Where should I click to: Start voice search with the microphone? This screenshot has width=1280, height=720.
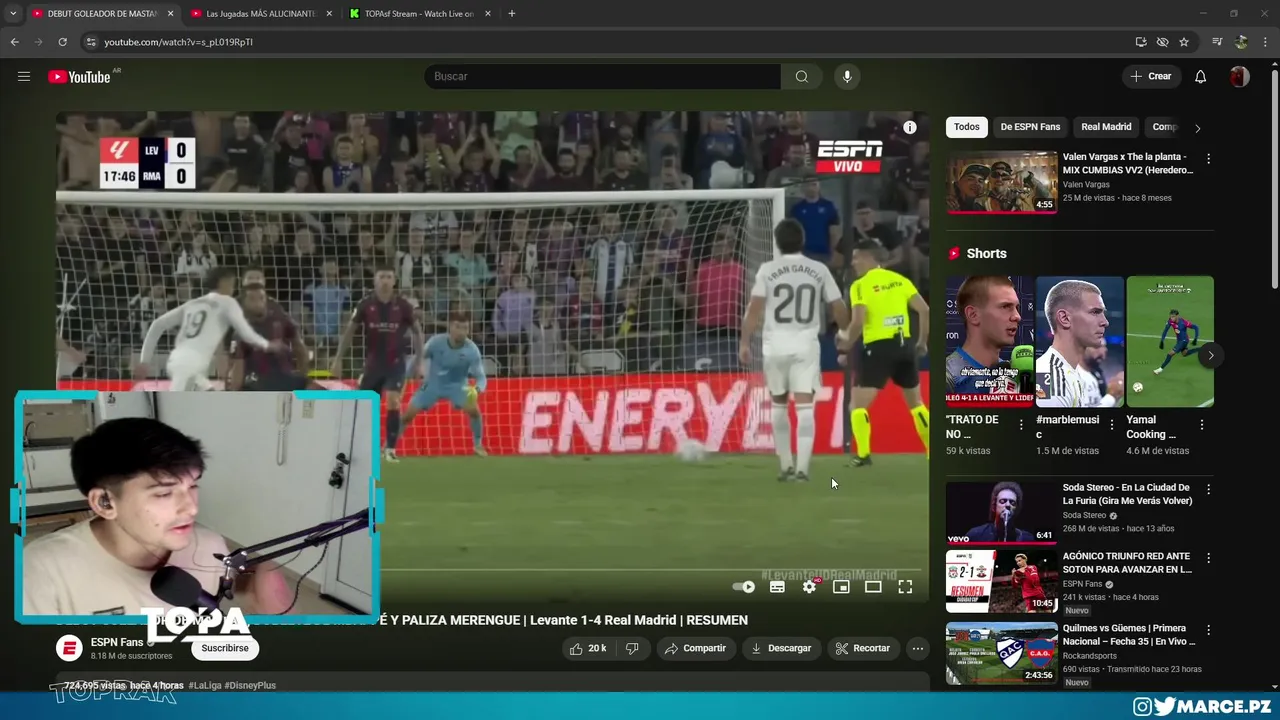pyautogui.click(x=847, y=76)
